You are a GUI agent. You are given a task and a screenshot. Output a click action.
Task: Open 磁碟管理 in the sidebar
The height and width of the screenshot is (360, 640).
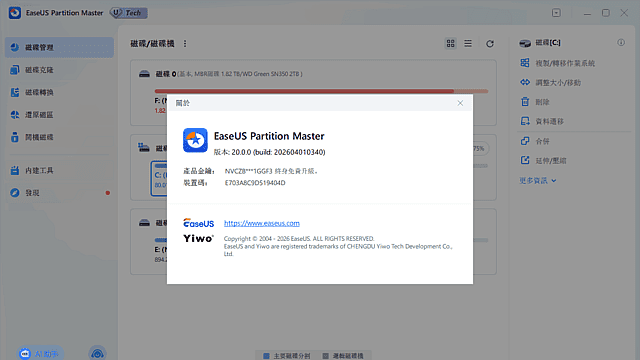pos(59,47)
